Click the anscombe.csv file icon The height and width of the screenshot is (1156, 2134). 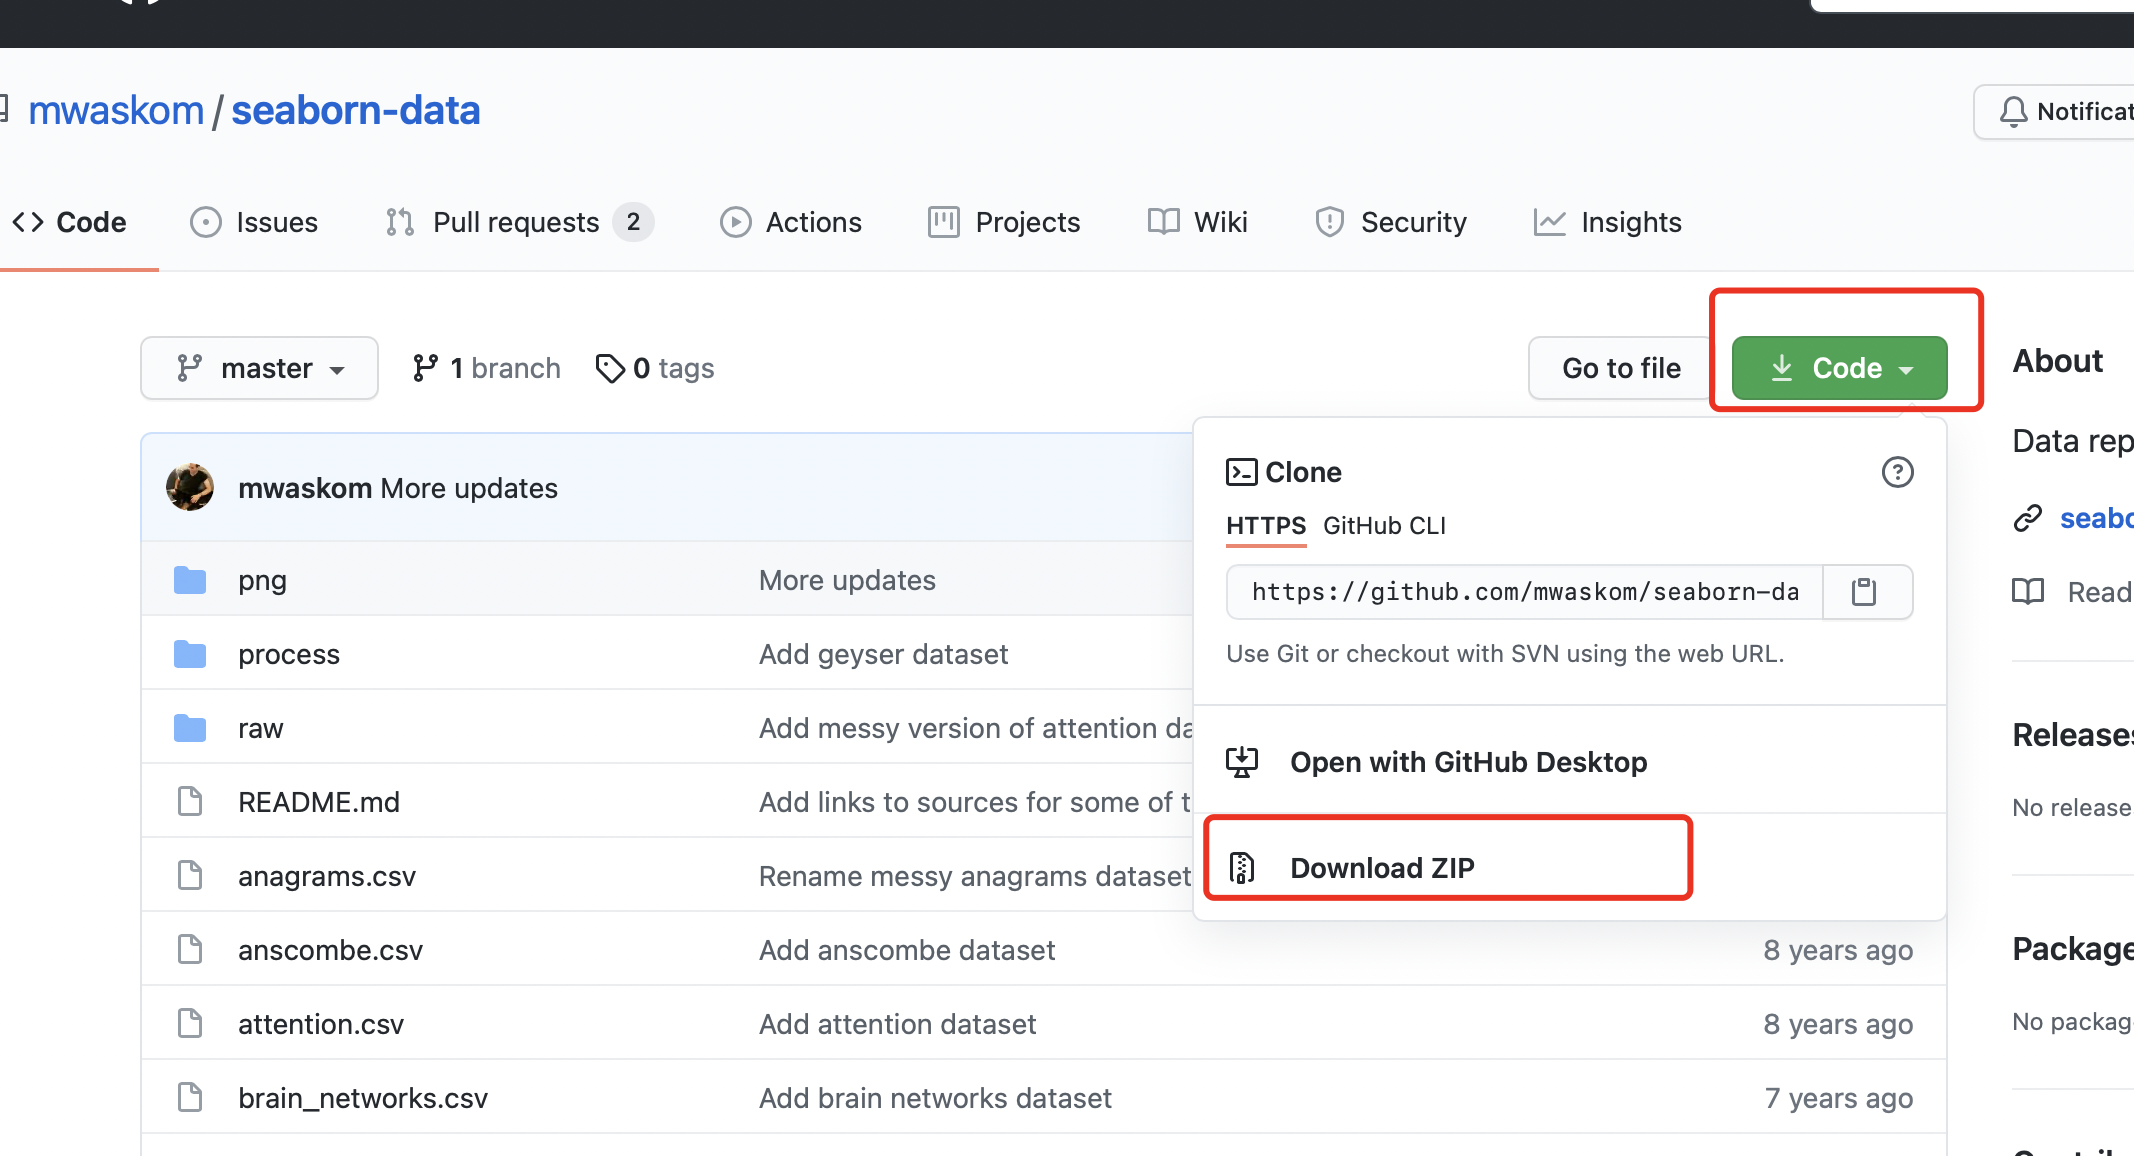pyautogui.click(x=190, y=949)
